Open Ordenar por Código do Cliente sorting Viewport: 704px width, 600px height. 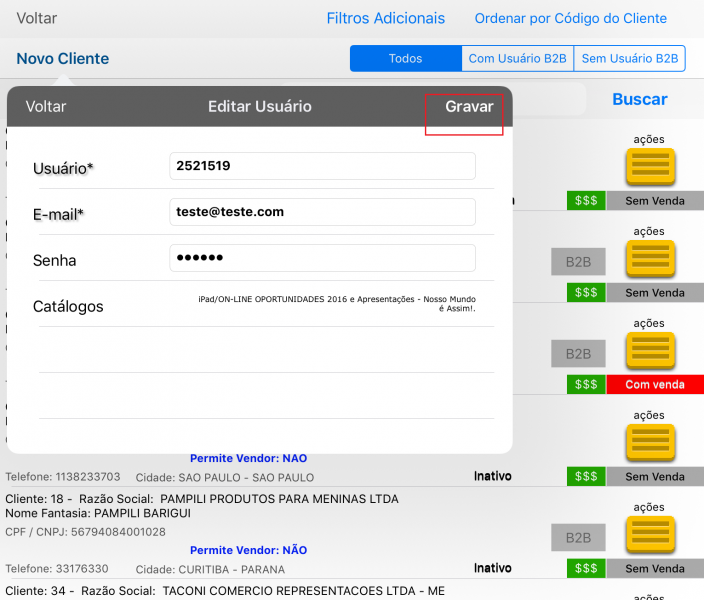[570, 18]
